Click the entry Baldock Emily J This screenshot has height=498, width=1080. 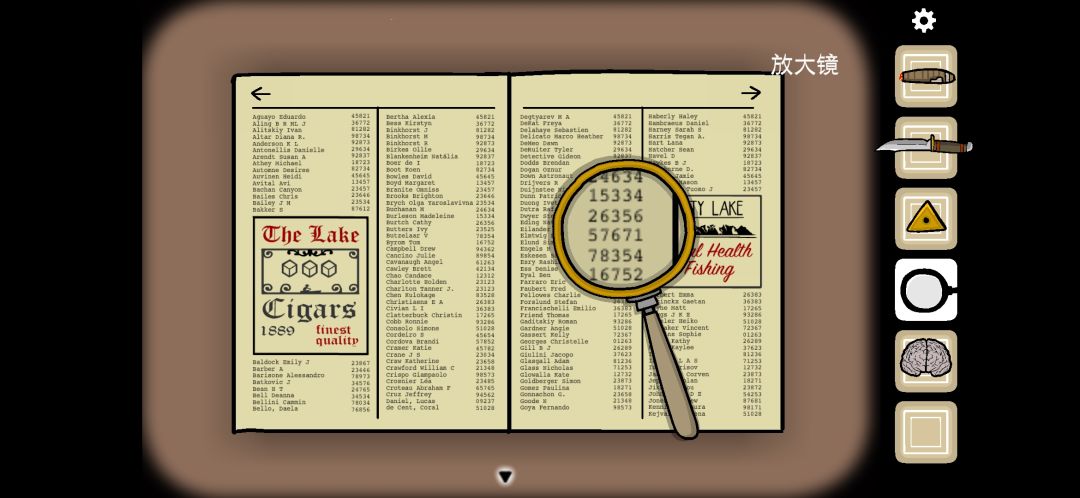280,362
